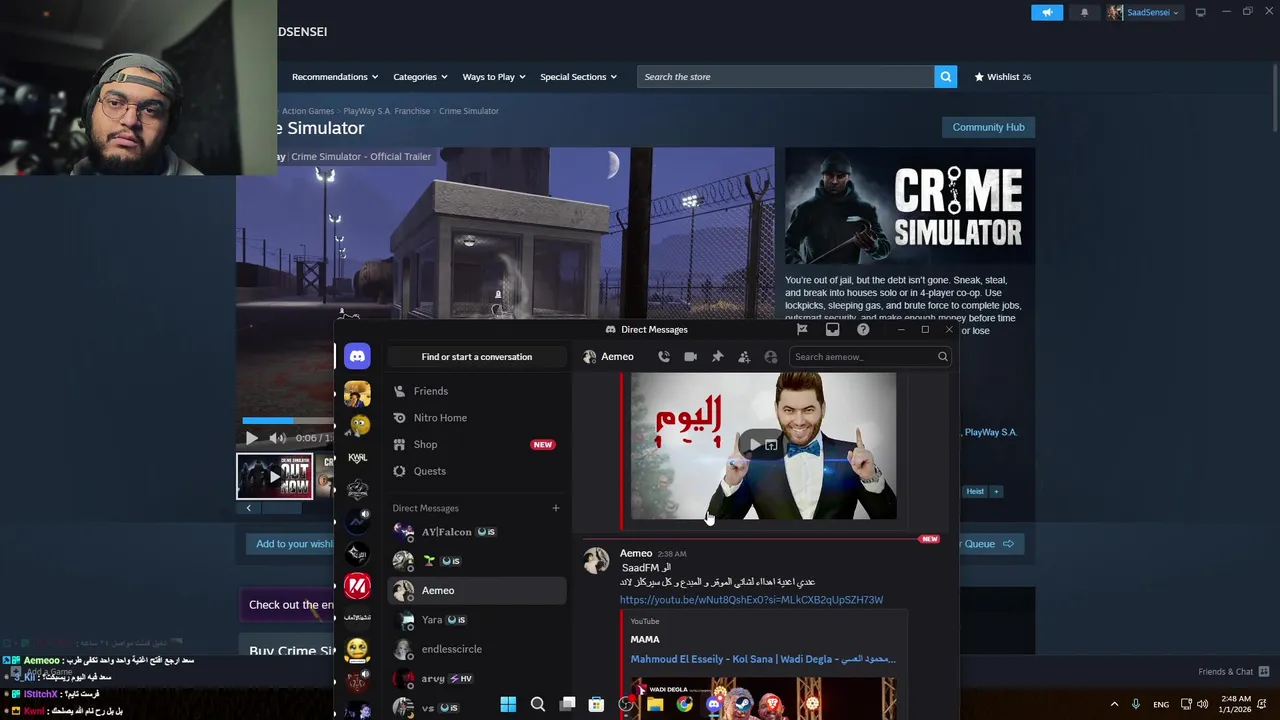Click Search the store input field

[786, 77]
